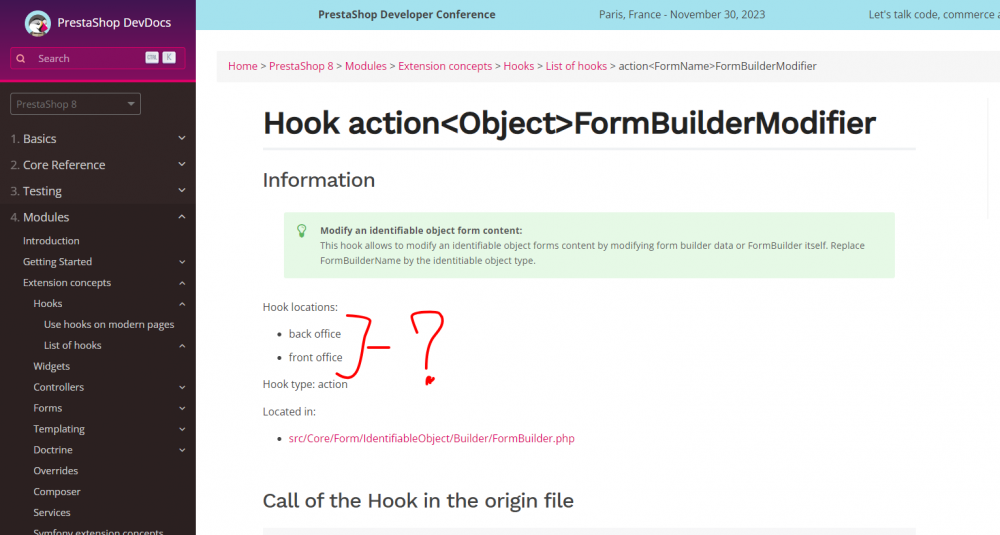Expand the Getting Started chevron
This screenshot has height=535, width=1000.
pos(182,261)
